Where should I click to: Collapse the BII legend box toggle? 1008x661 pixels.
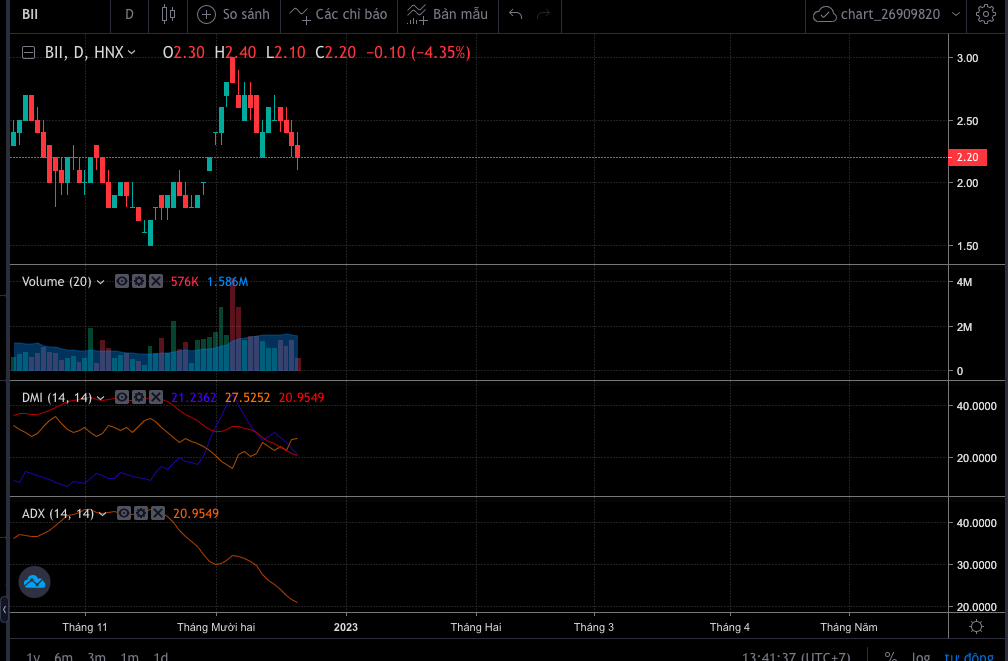(x=28, y=53)
